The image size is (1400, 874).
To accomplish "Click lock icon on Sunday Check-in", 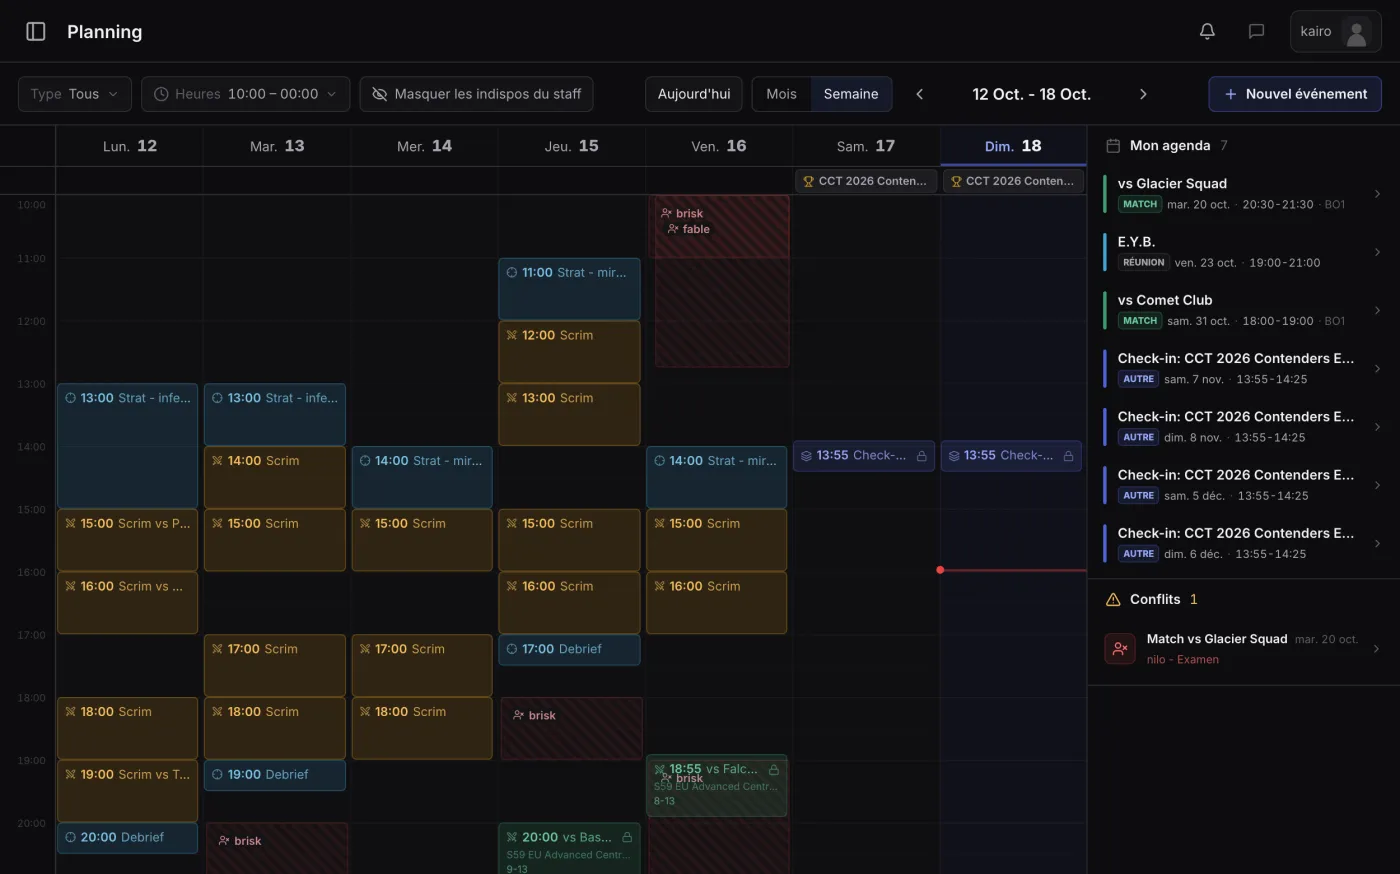I will click(1068, 456).
